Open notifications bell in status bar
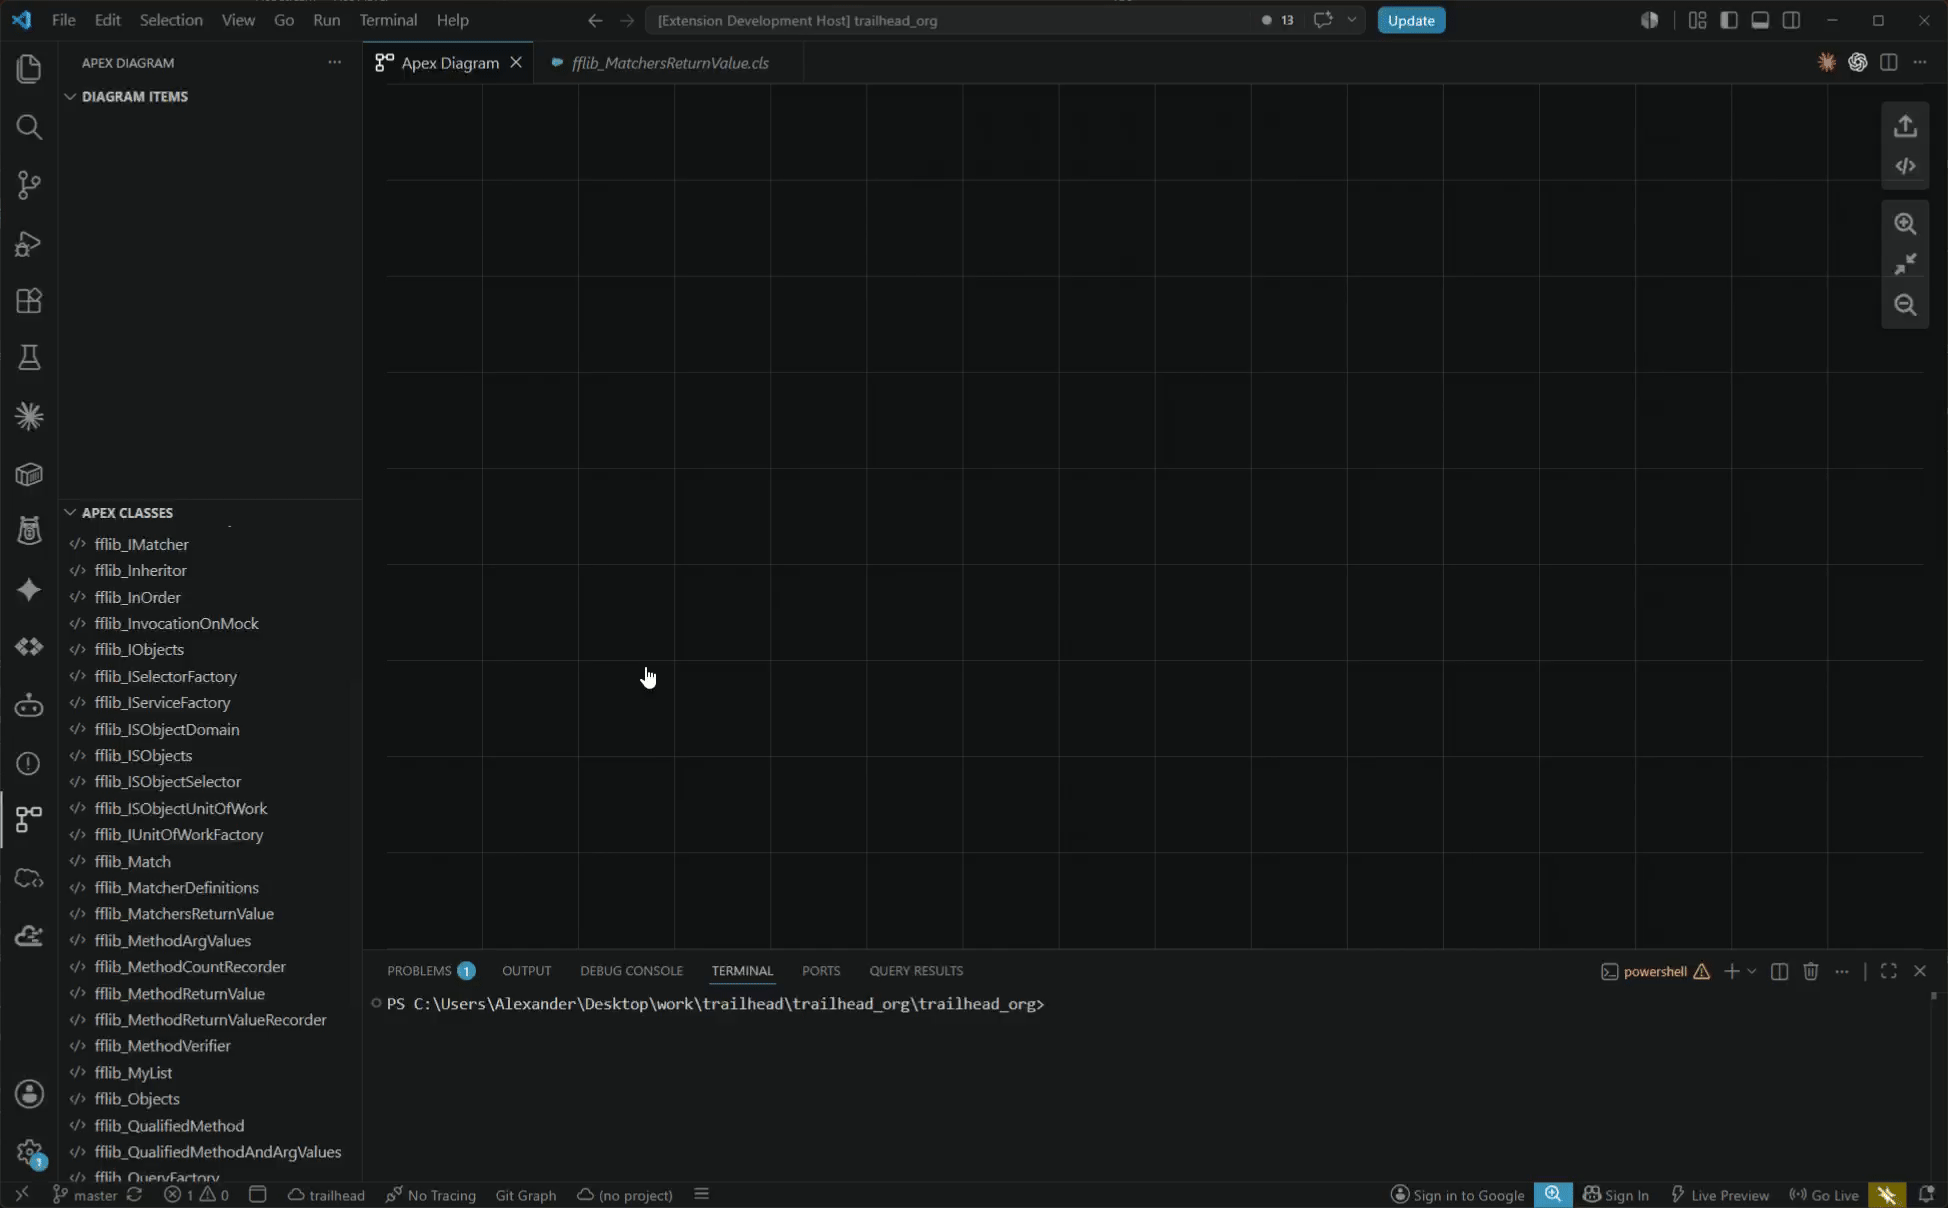The height and width of the screenshot is (1208, 1948). point(1926,1194)
